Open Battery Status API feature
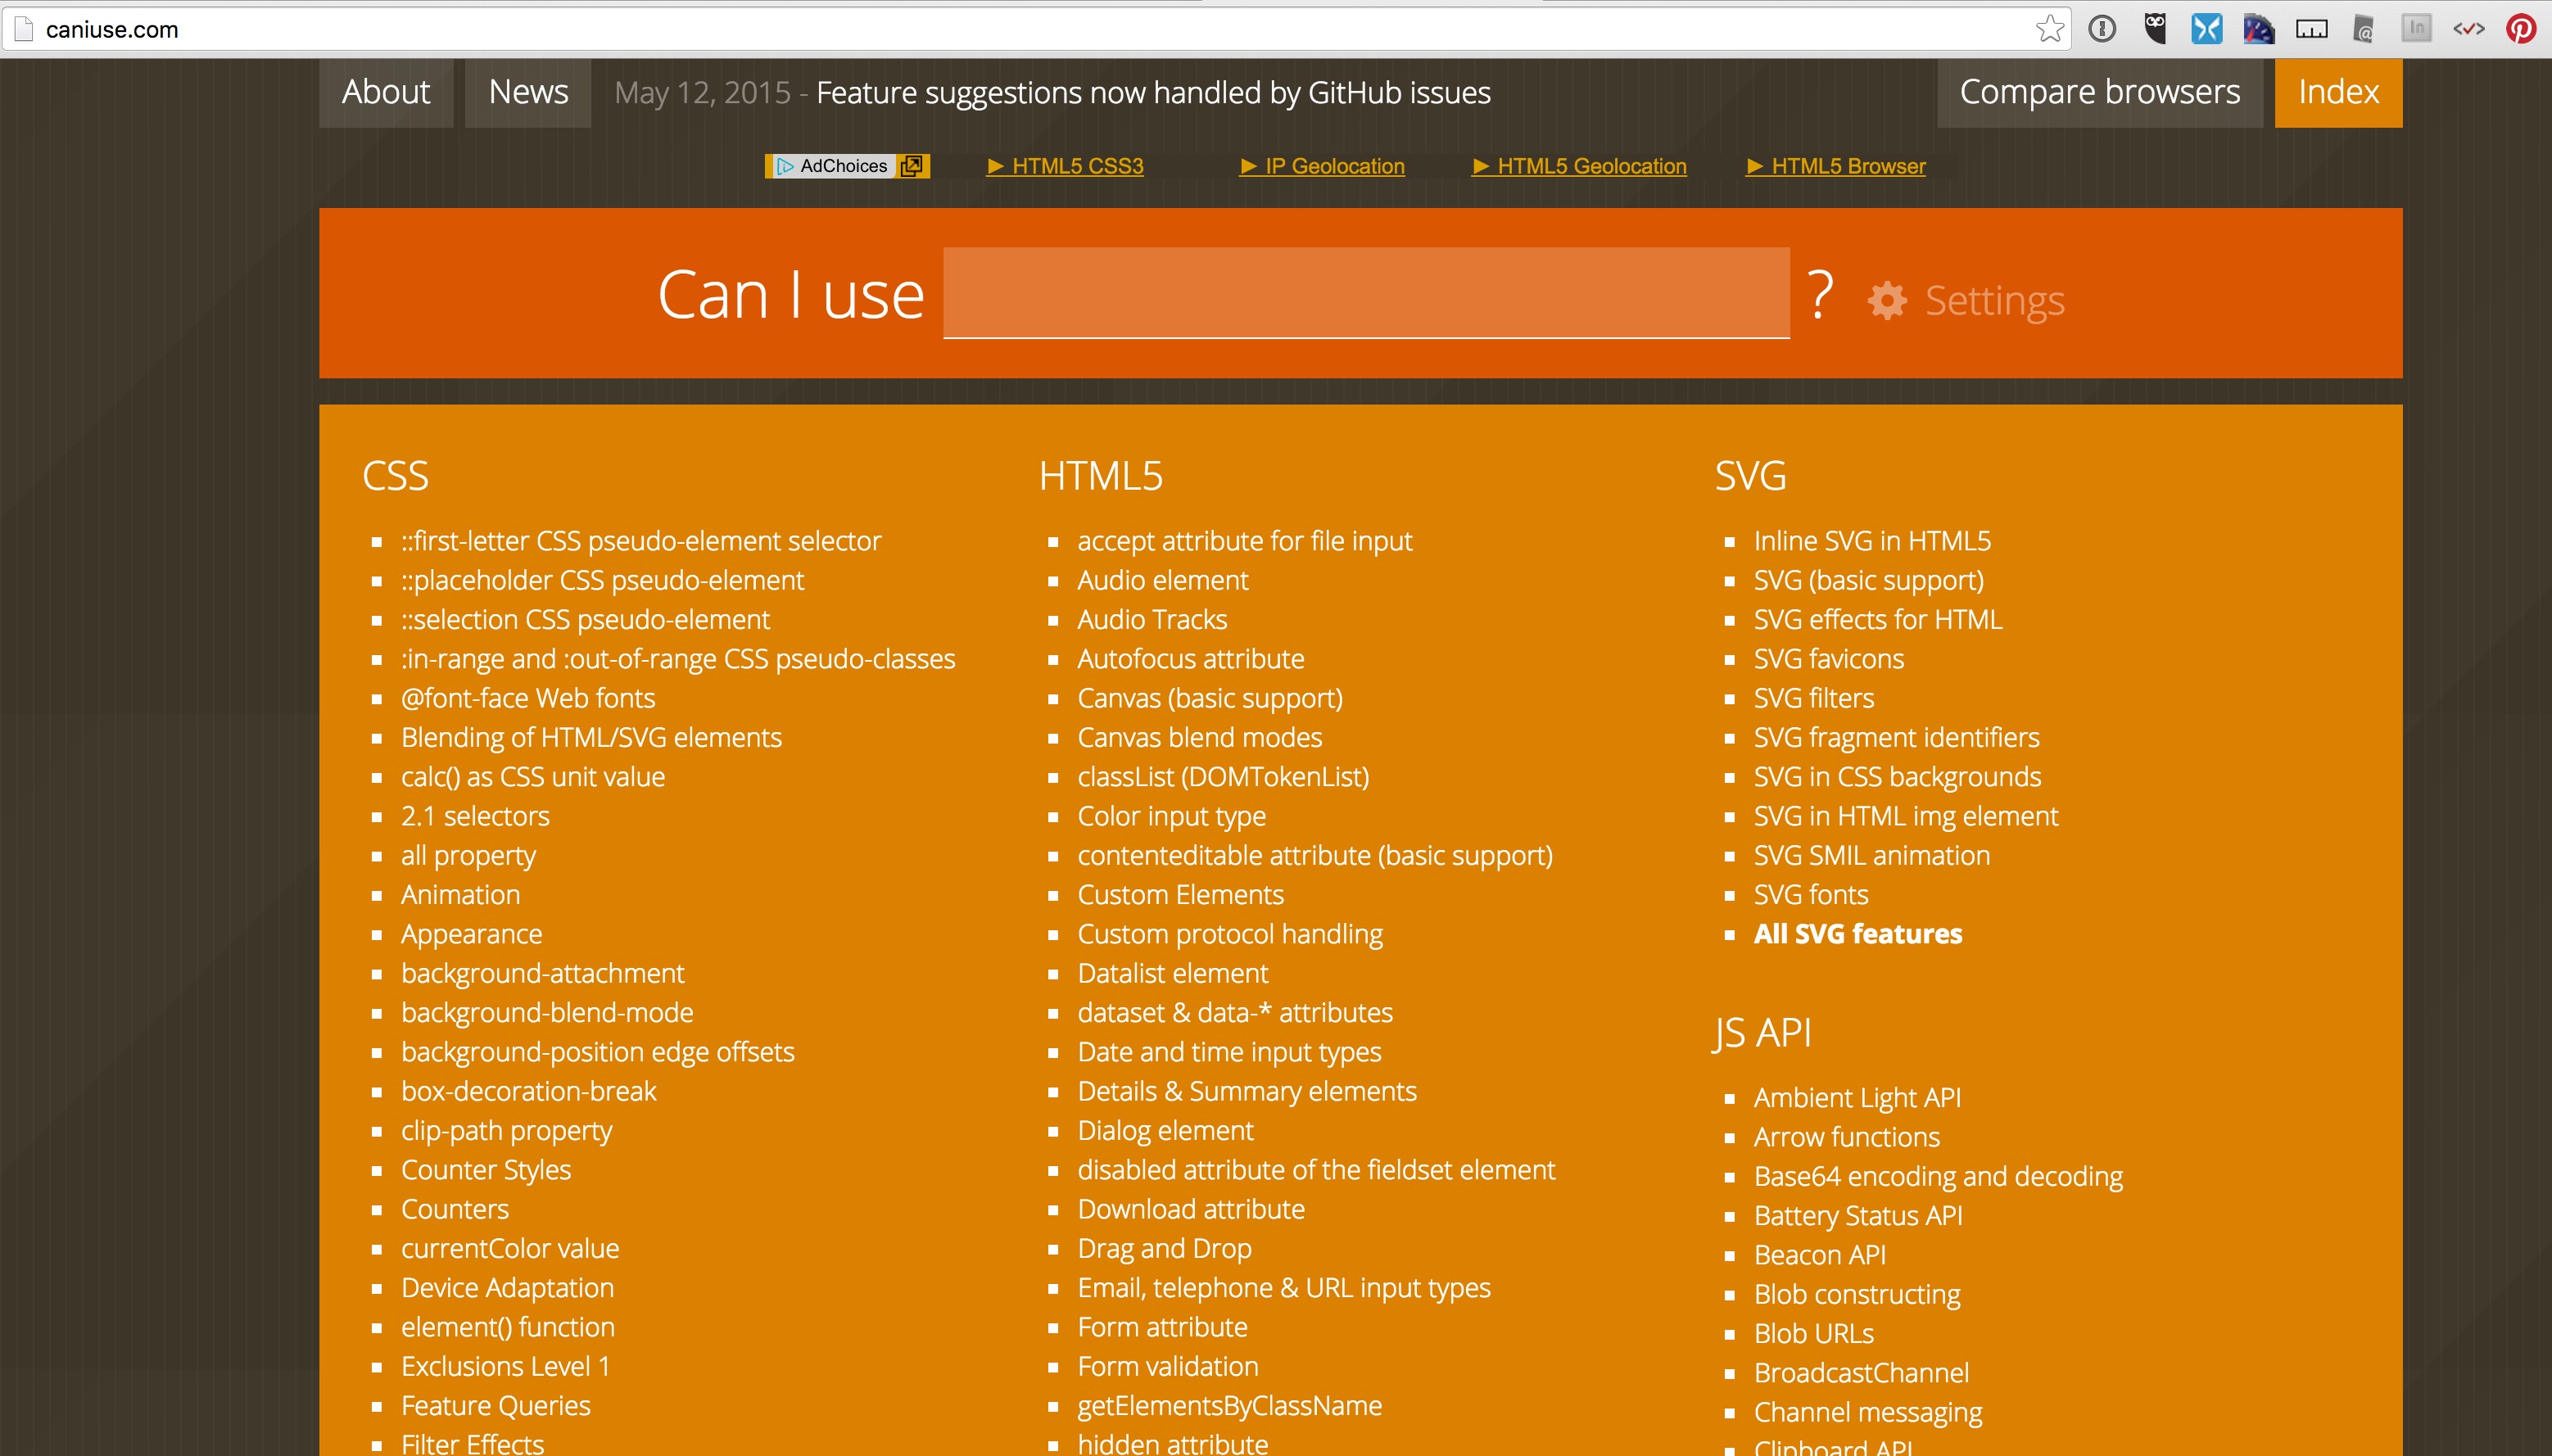The width and height of the screenshot is (2552, 1456). (1858, 1216)
